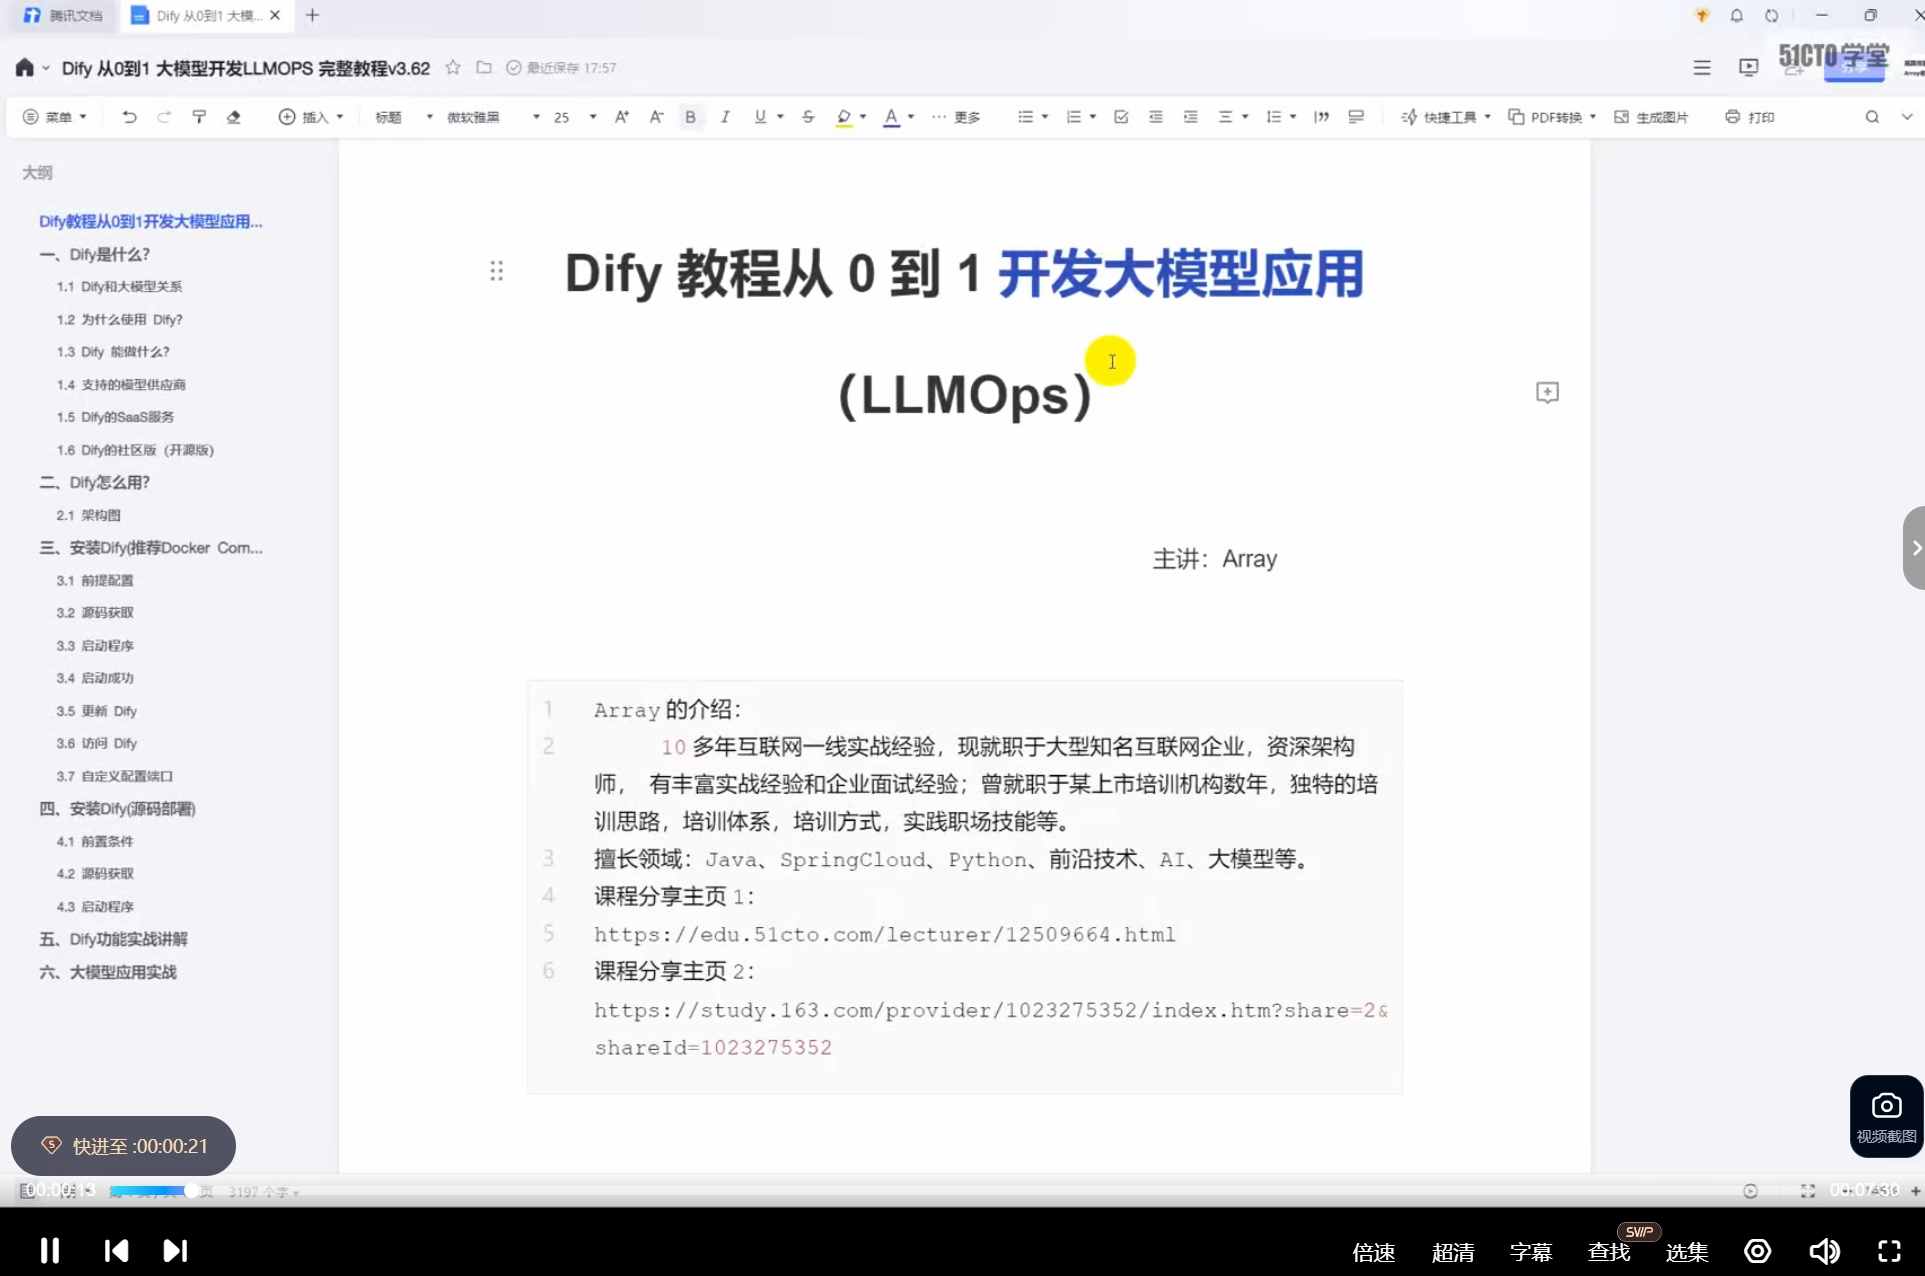Insert a checkbox task list
The image size is (1925, 1276).
pos(1120,117)
